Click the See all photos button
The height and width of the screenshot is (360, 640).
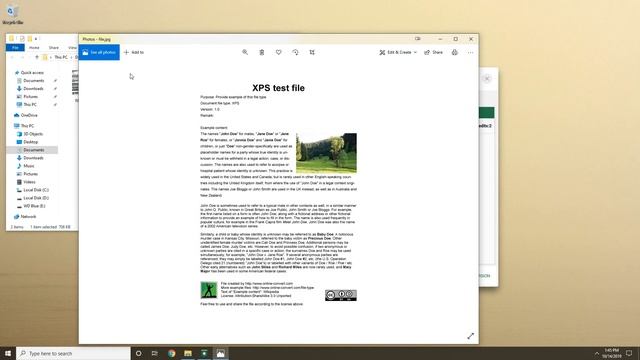99,52
